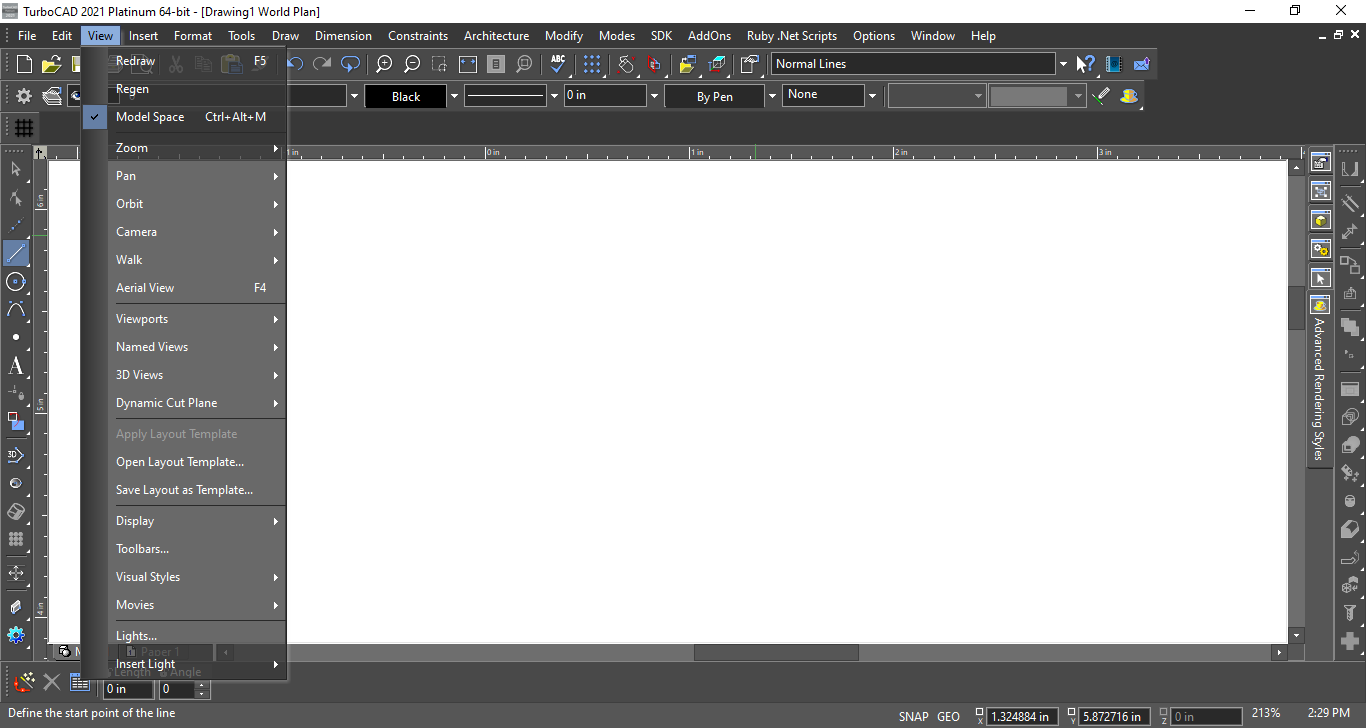Click the coffee cup icon

tap(1129, 96)
